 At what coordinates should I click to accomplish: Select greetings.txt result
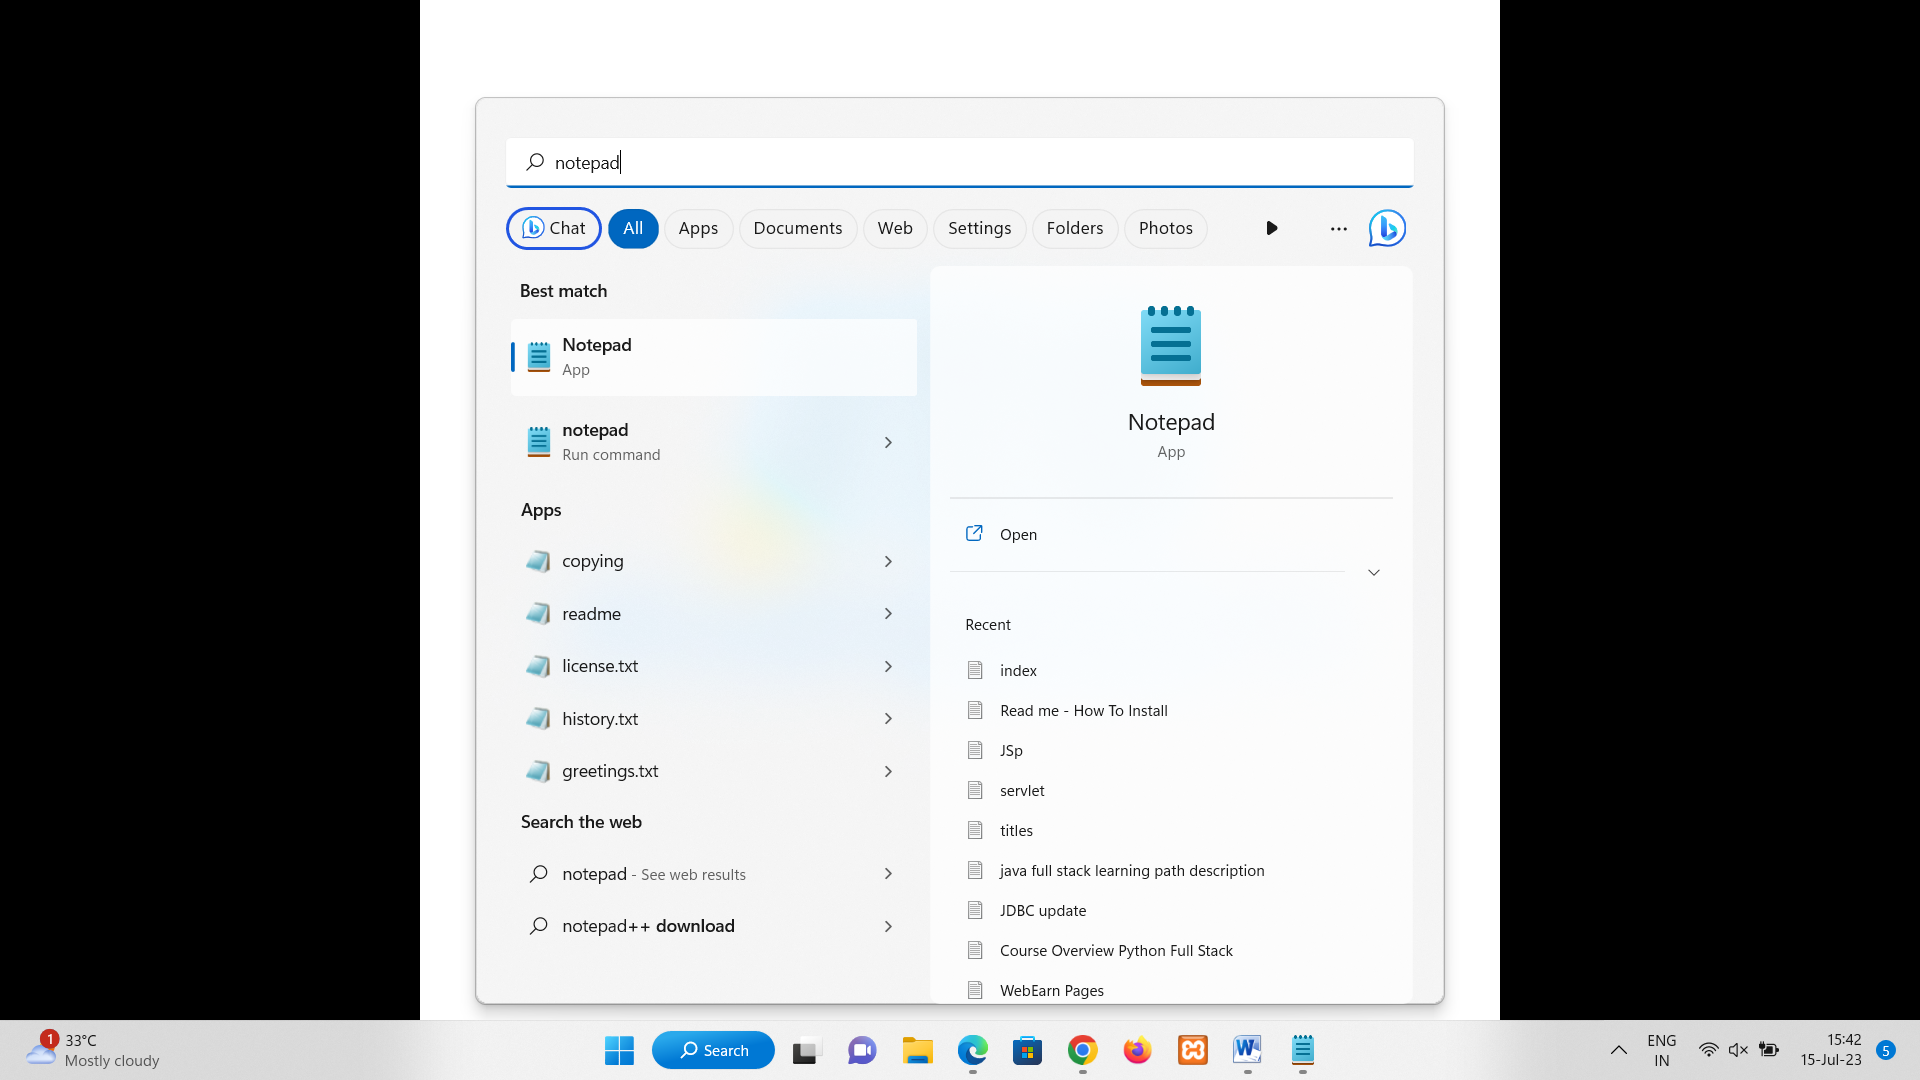(713, 771)
